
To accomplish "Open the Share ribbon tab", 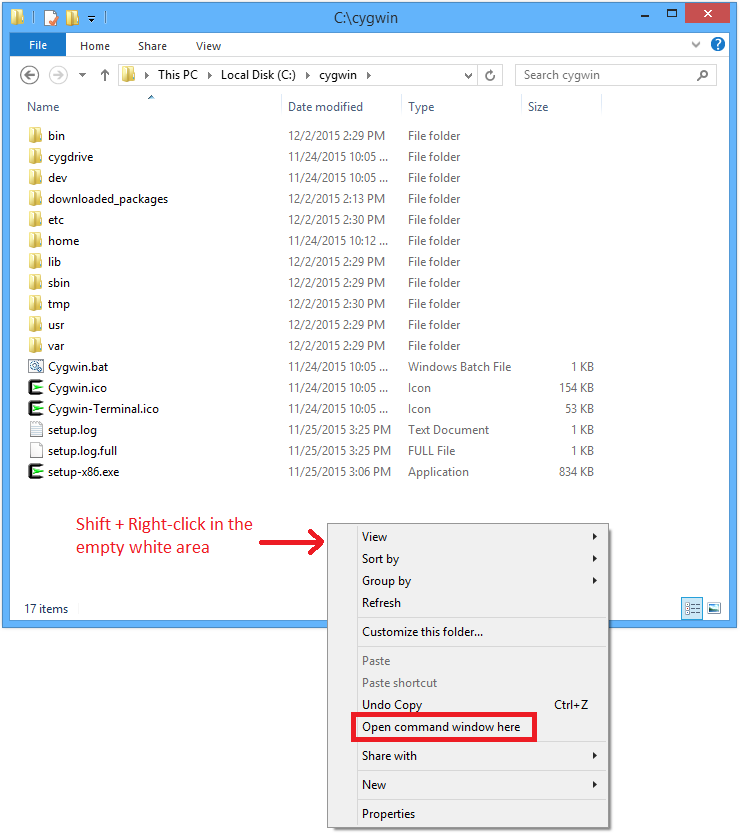I will [x=153, y=46].
